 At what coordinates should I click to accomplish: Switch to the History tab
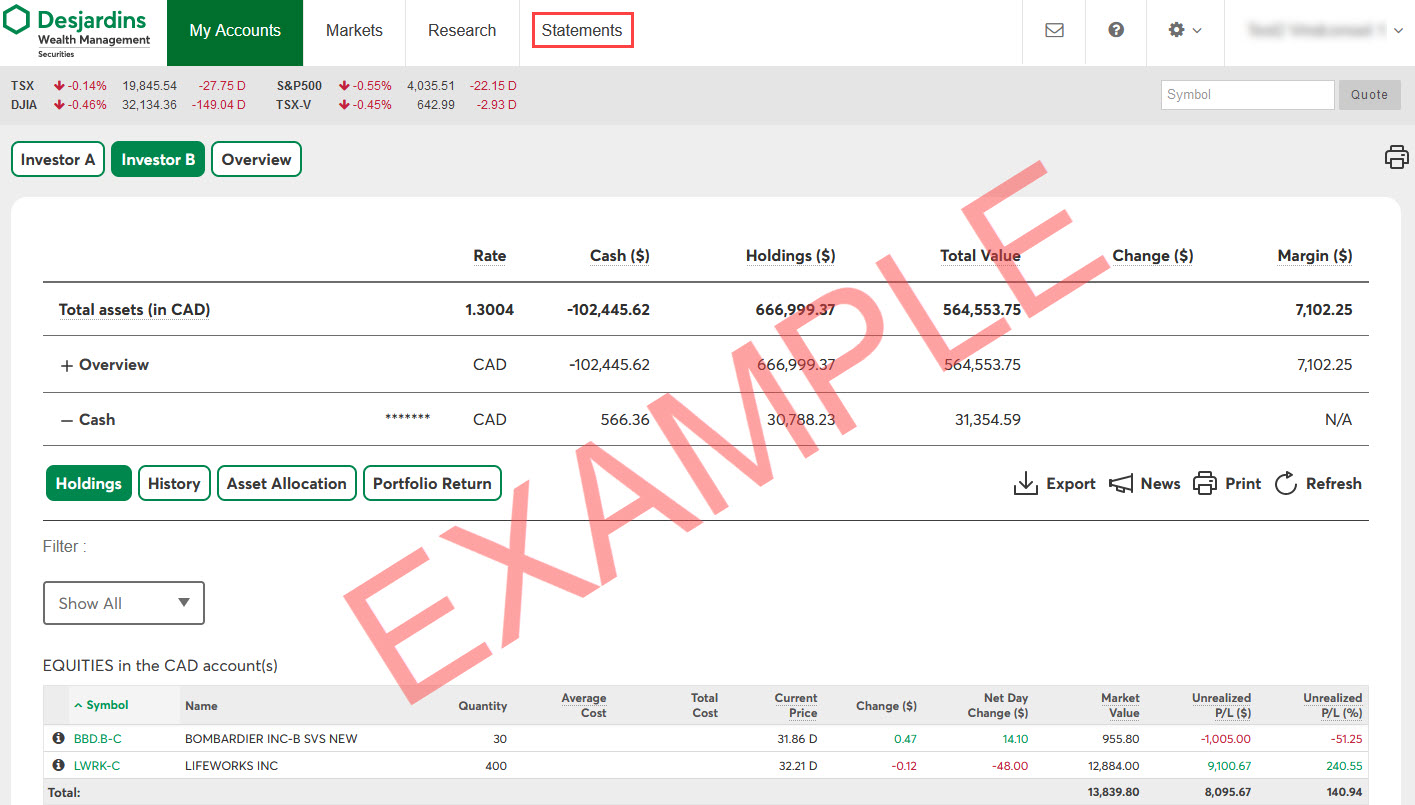click(x=174, y=483)
